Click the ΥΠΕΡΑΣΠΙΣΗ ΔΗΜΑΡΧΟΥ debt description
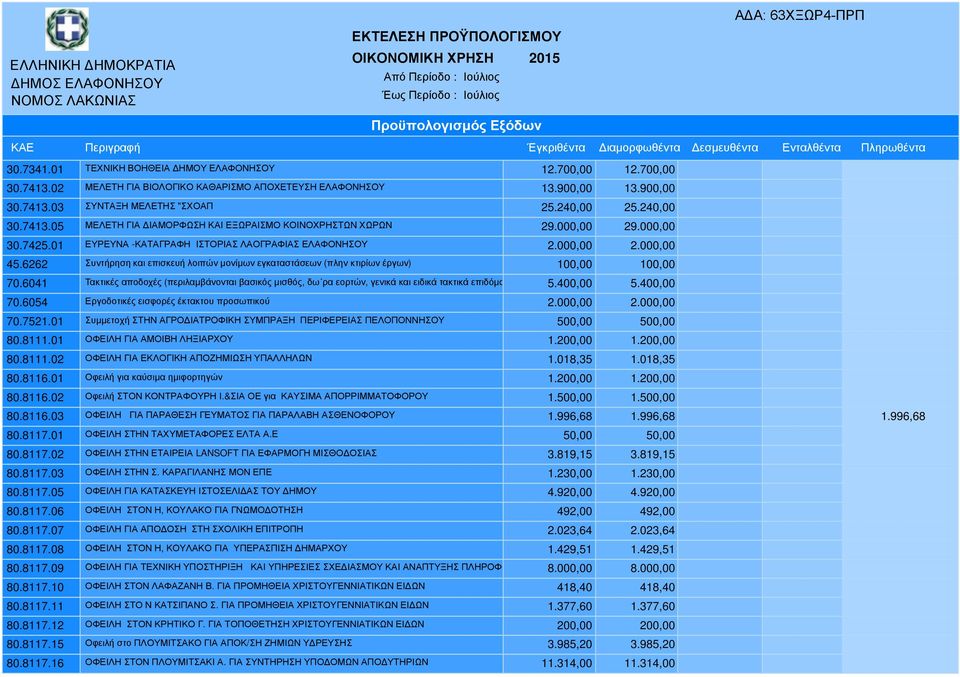 click(216, 548)
